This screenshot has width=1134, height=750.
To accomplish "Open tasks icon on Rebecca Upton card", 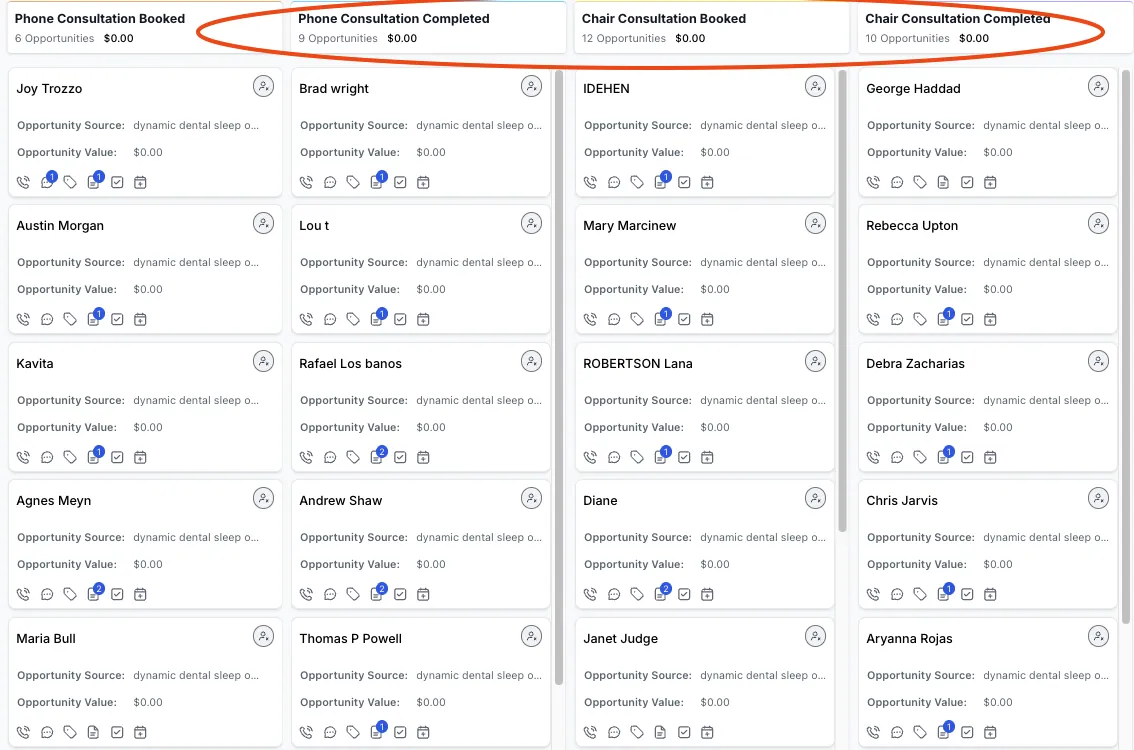I will click(967, 320).
